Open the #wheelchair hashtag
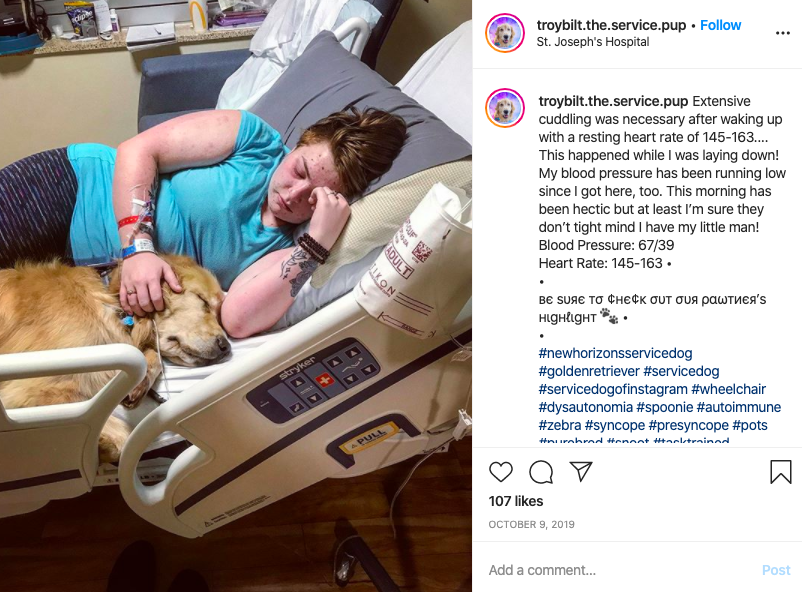The width and height of the screenshot is (802, 592). (x=728, y=389)
